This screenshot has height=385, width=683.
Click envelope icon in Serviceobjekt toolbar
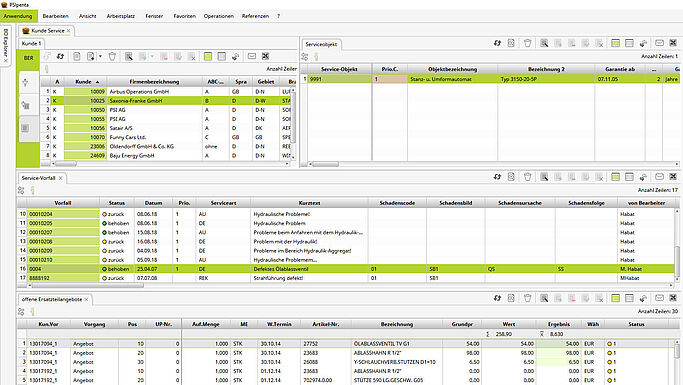click(659, 43)
